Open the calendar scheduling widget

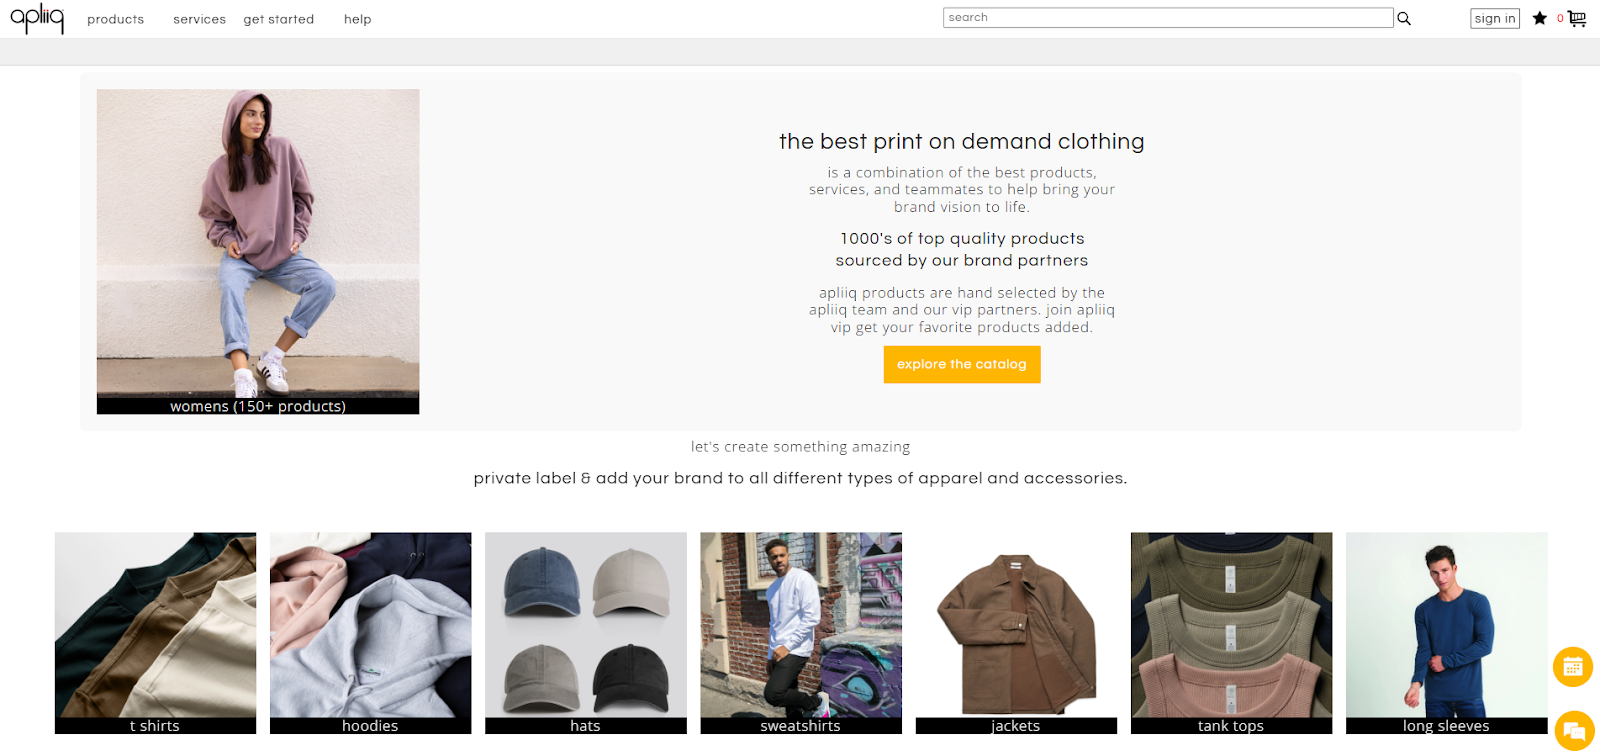[1571, 666]
